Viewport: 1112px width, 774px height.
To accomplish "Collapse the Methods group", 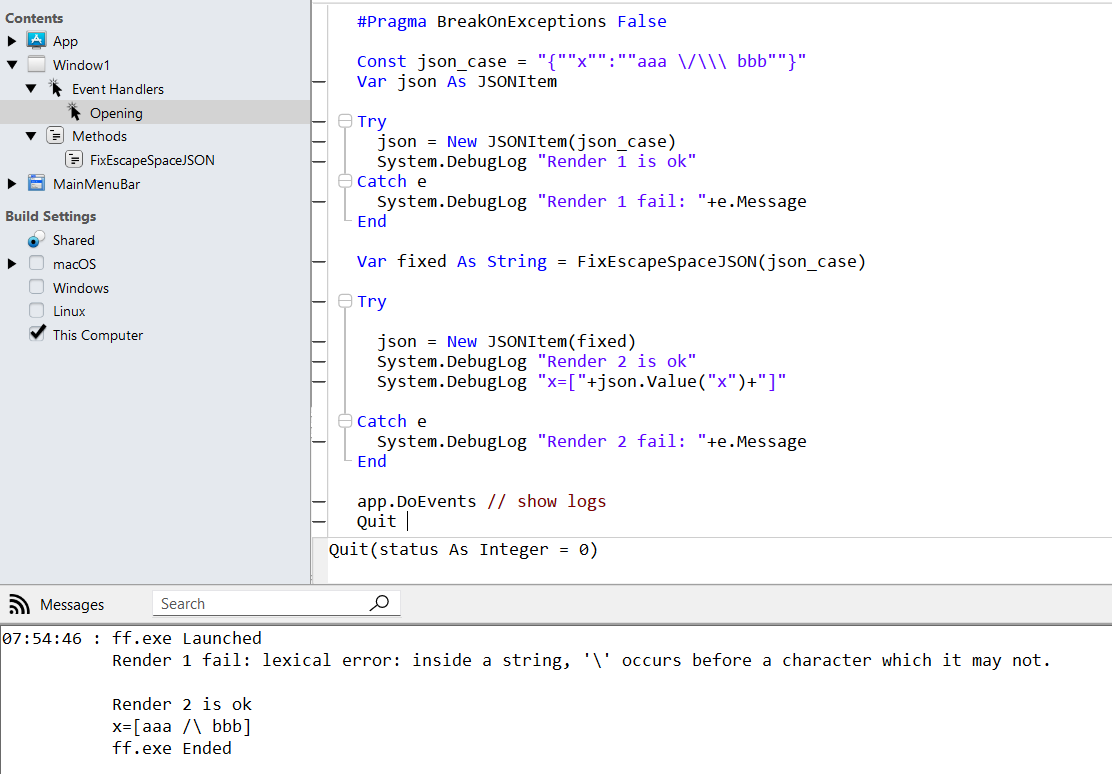I will pyautogui.click(x=30, y=136).
